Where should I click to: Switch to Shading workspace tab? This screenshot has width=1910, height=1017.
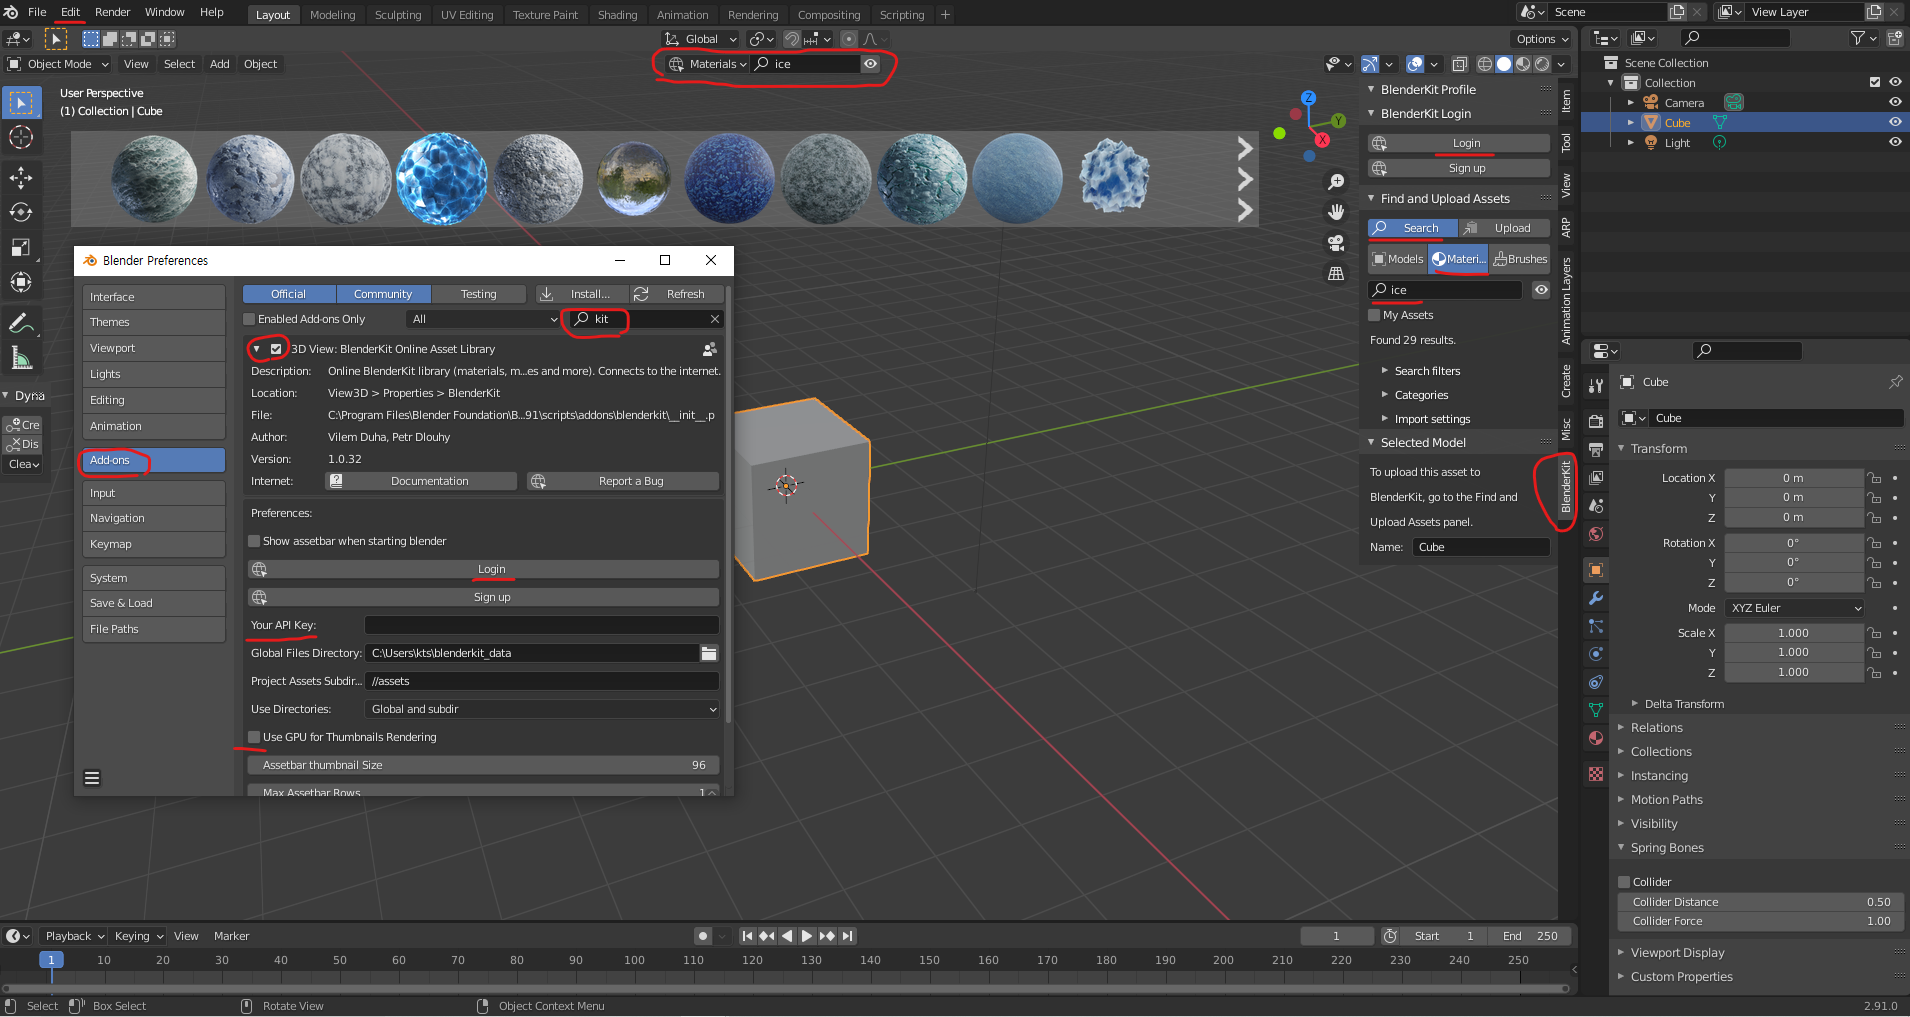(617, 15)
